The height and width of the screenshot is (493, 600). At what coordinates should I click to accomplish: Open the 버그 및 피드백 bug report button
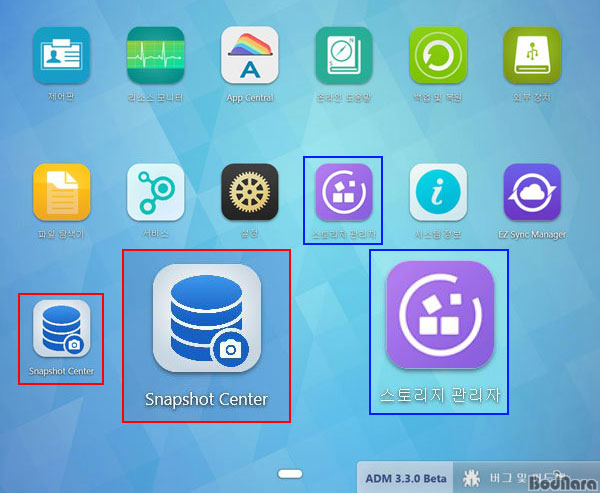[526, 478]
